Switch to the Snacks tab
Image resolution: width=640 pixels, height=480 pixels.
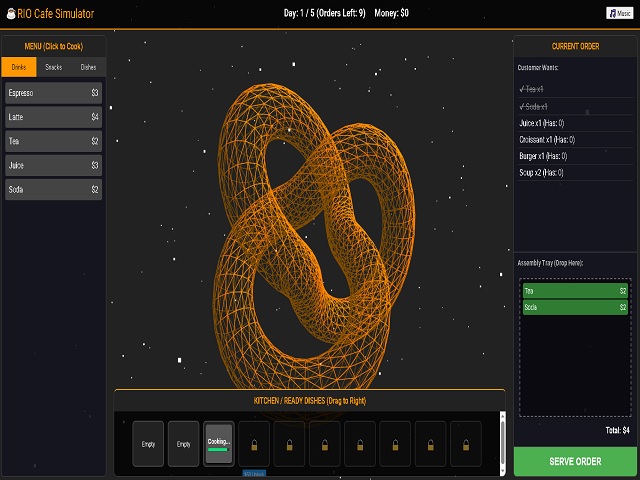[54, 67]
